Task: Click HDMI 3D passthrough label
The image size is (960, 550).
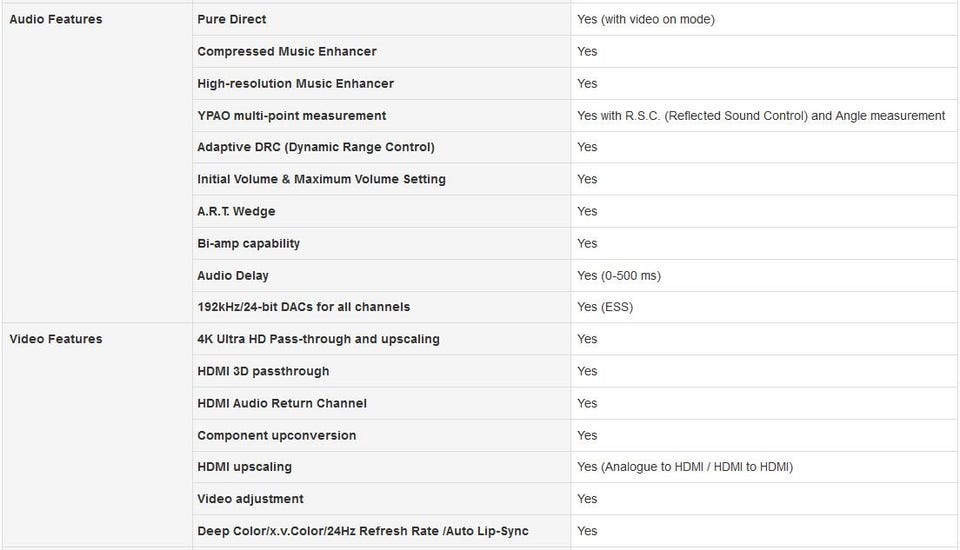Action: point(263,371)
